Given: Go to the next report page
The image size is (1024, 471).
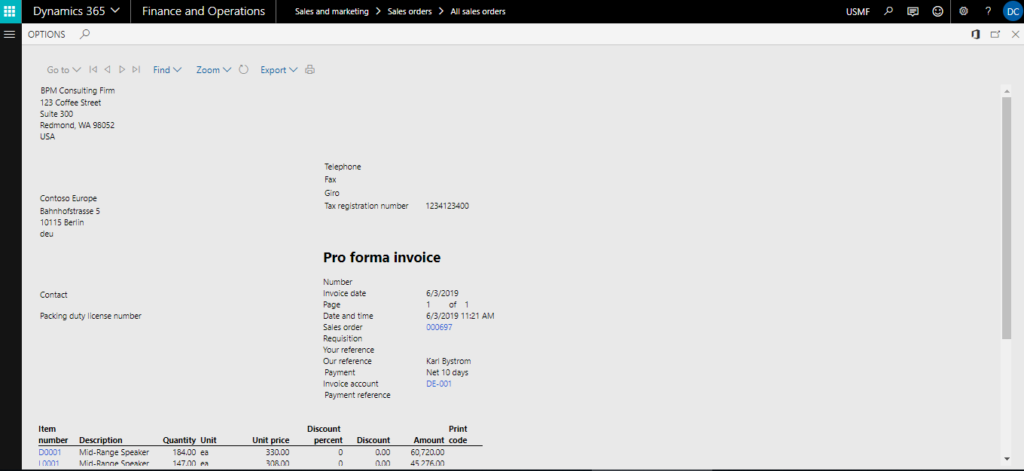Looking at the screenshot, I should point(122,69).
